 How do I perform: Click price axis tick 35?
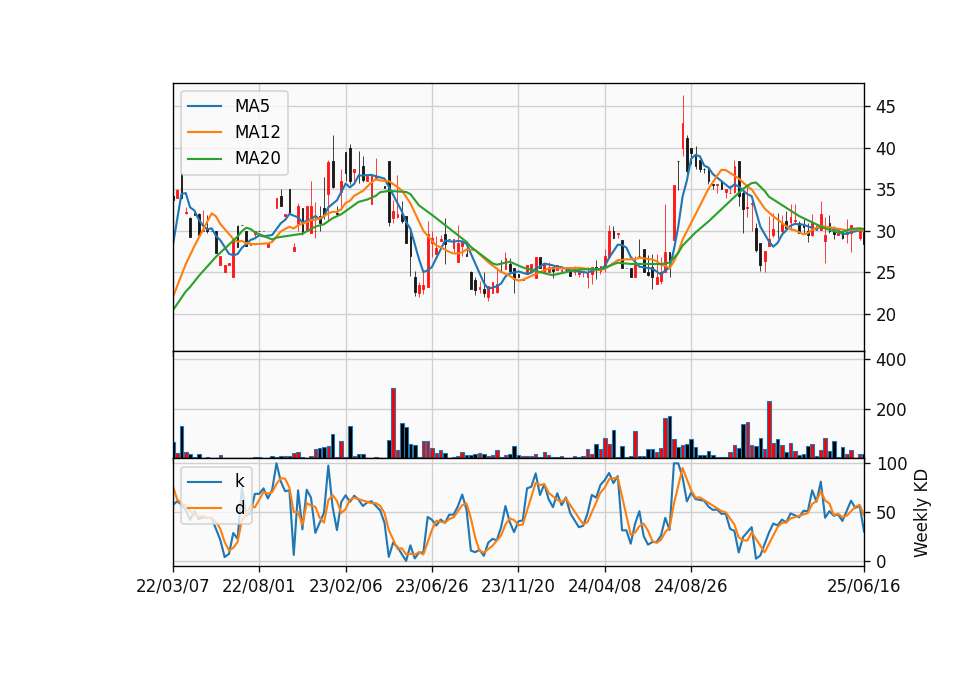click(x=885, y=190)
